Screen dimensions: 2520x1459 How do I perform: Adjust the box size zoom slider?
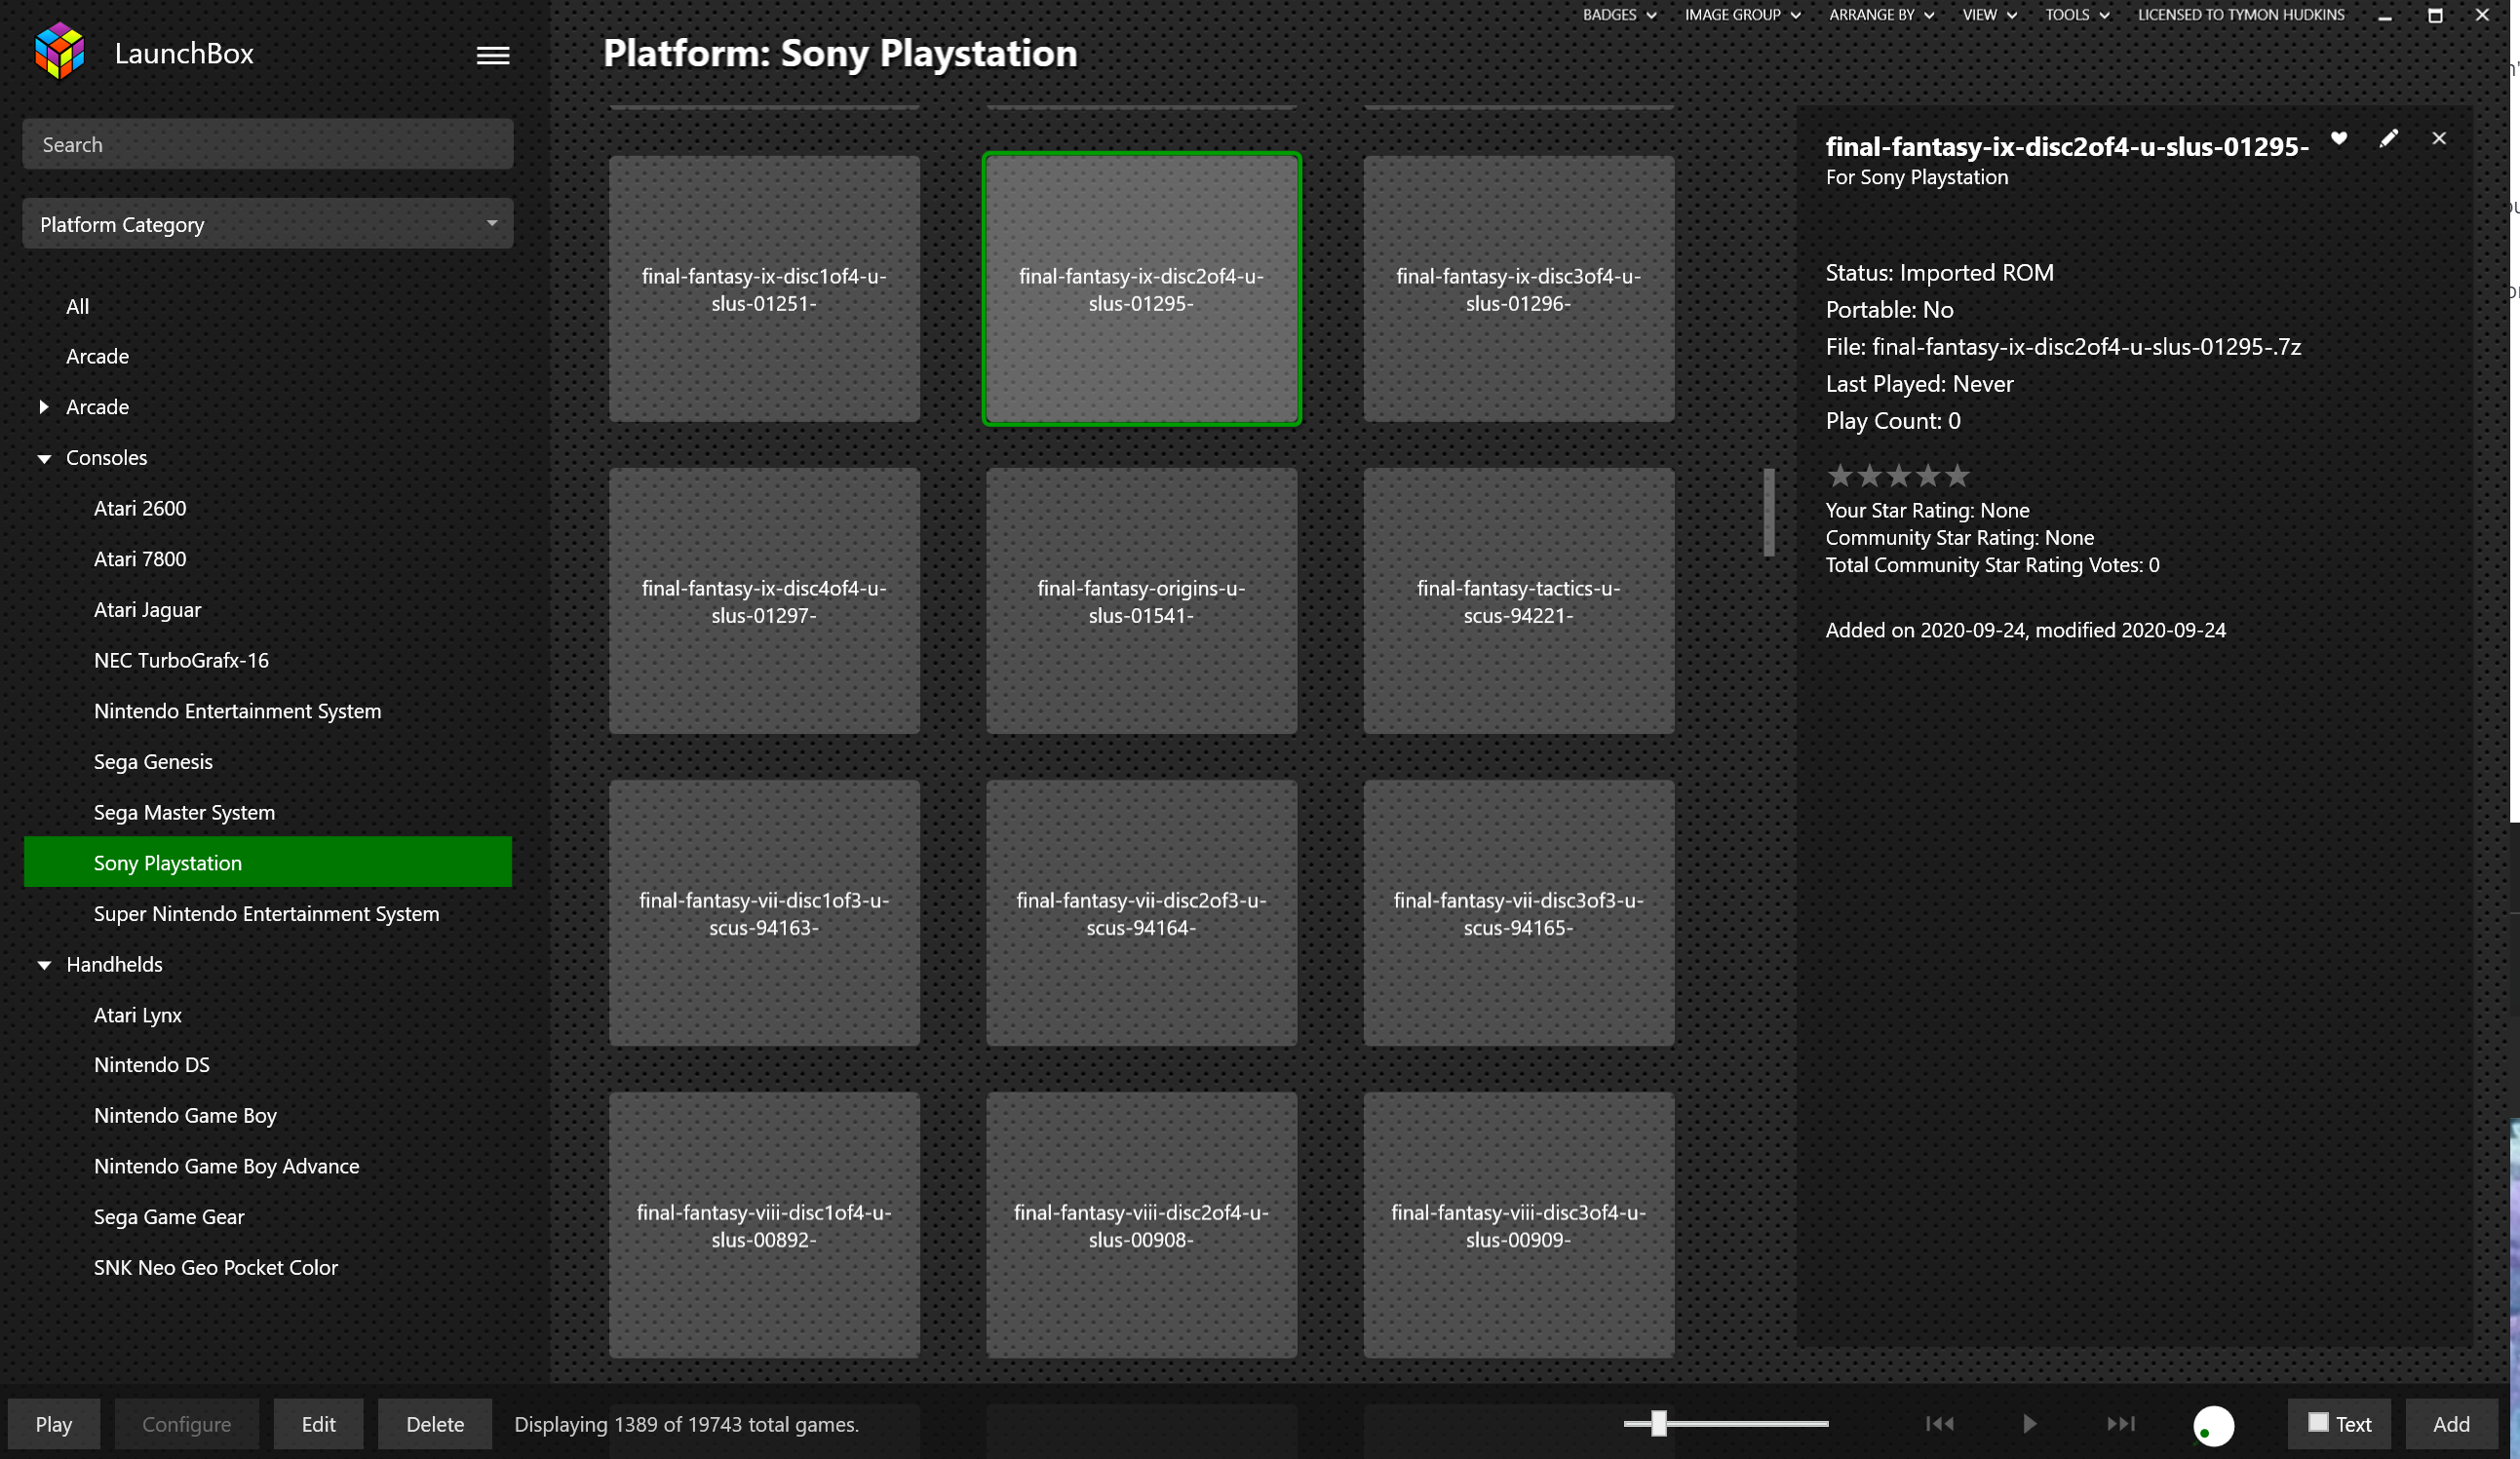tap(1658, 1422)
